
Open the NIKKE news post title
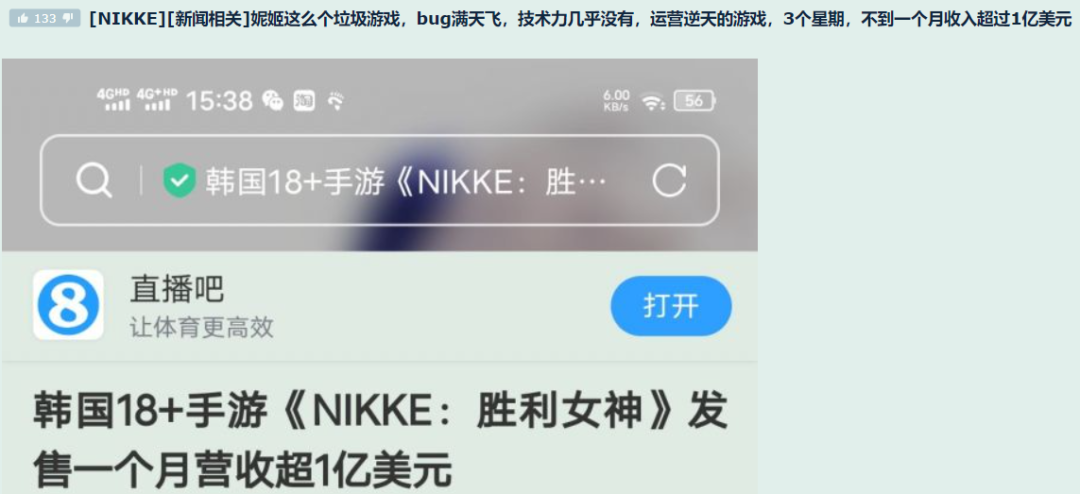580,19
